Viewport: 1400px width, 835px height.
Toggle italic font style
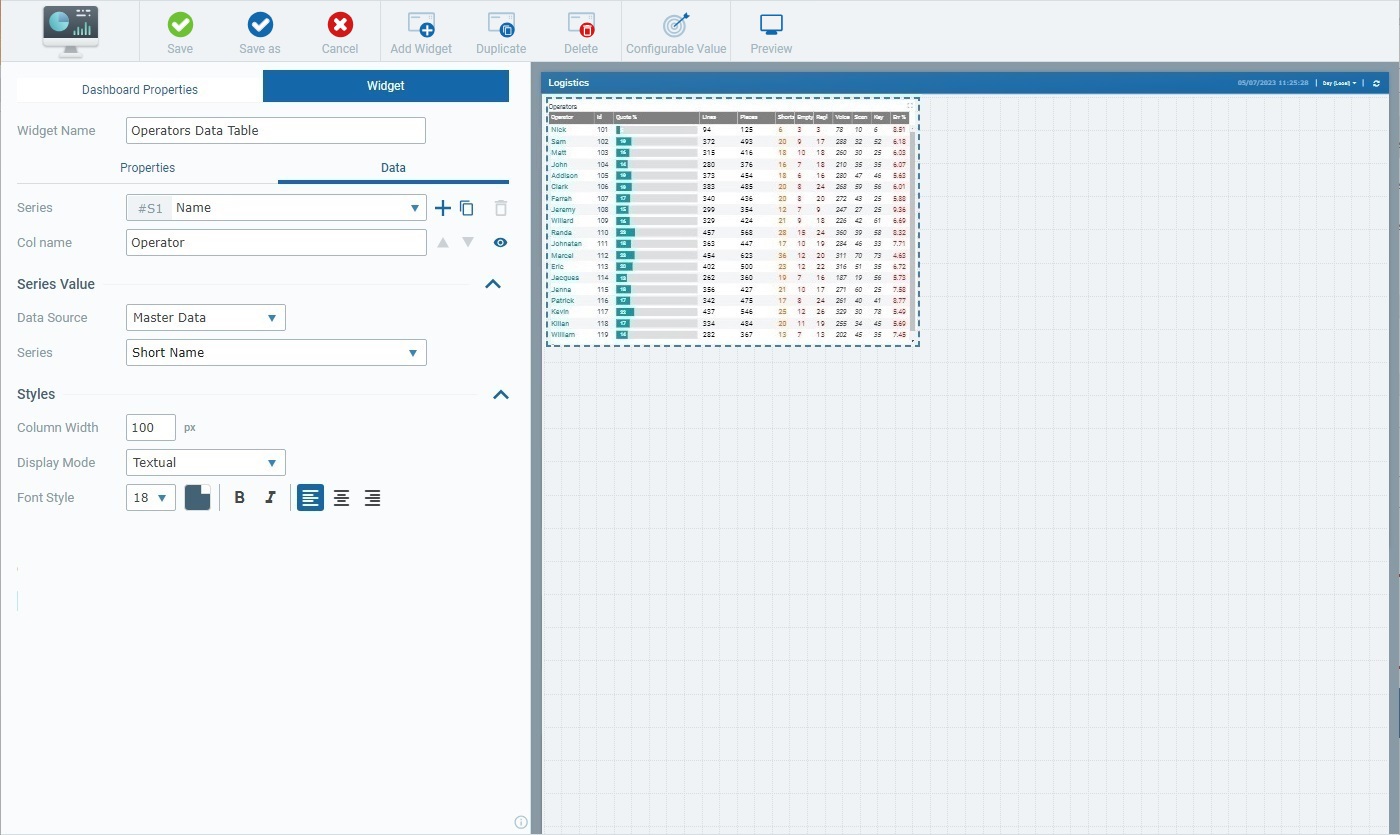tap(269, 498)
